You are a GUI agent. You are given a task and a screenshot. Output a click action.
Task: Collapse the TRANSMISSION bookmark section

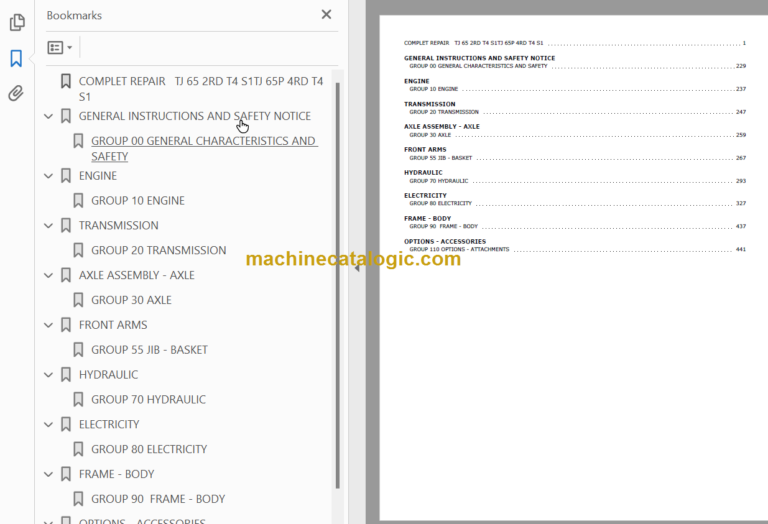coord(48,226)
